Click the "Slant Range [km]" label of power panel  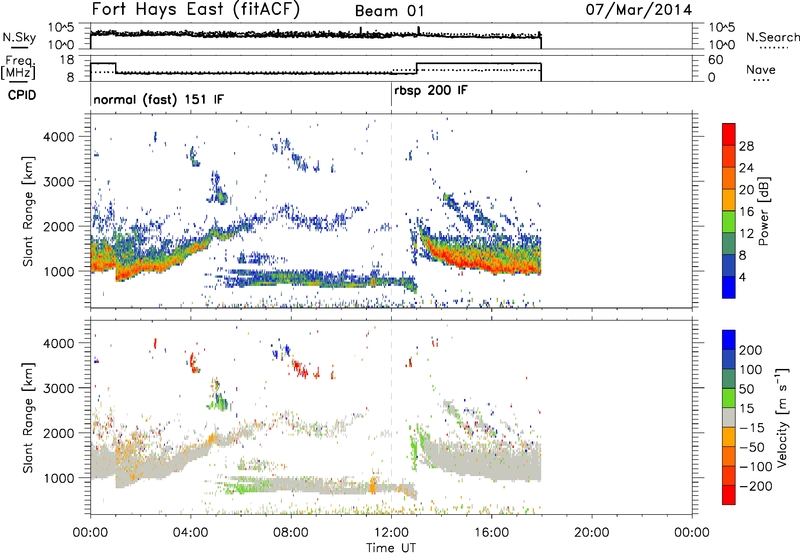click(x=28, y=211)
